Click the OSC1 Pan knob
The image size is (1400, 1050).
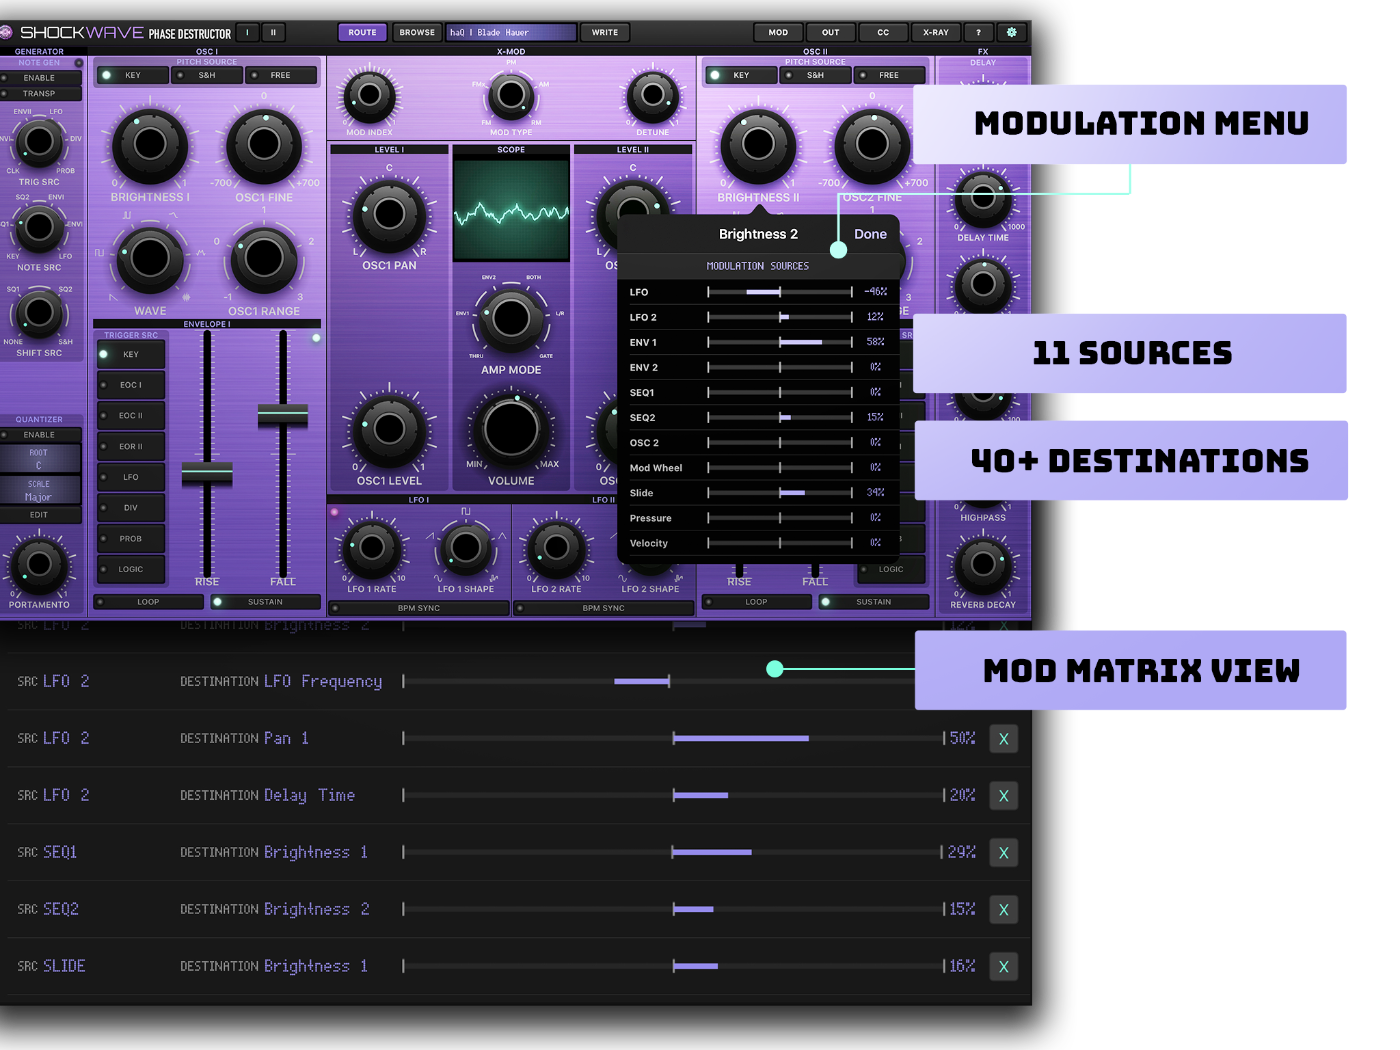[389, 214]
